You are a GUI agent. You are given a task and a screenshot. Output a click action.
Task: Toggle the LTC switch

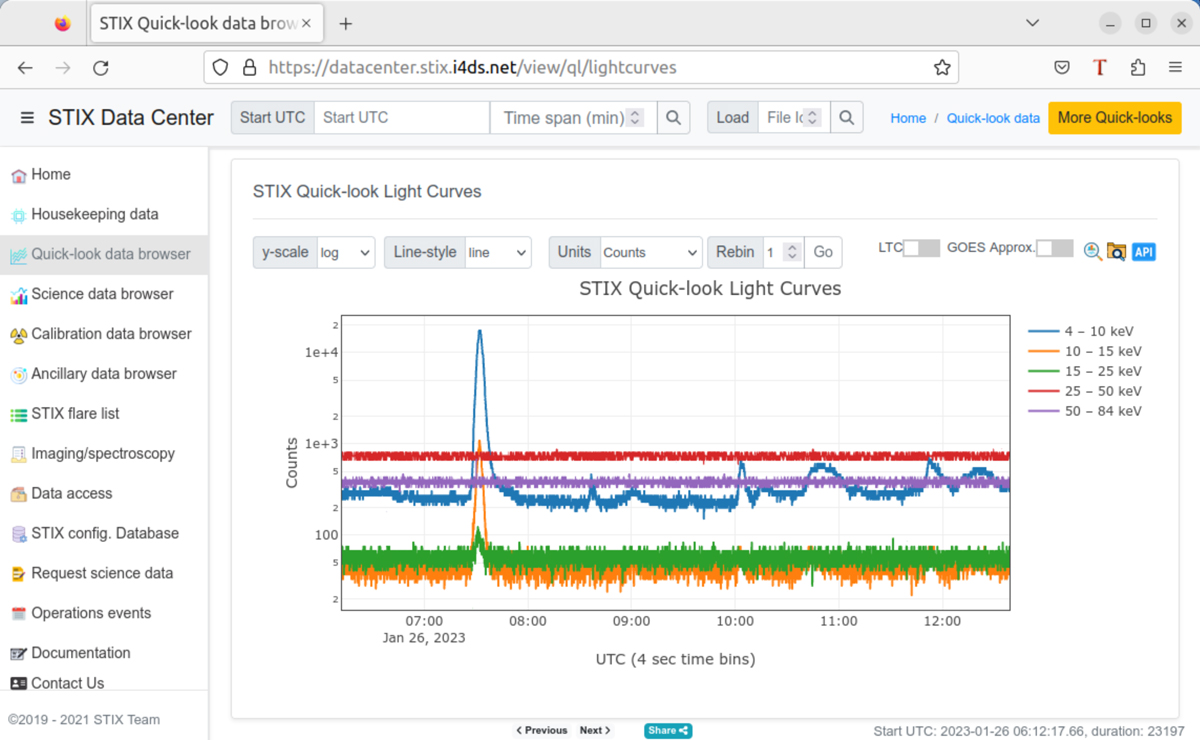pos(920,248)
